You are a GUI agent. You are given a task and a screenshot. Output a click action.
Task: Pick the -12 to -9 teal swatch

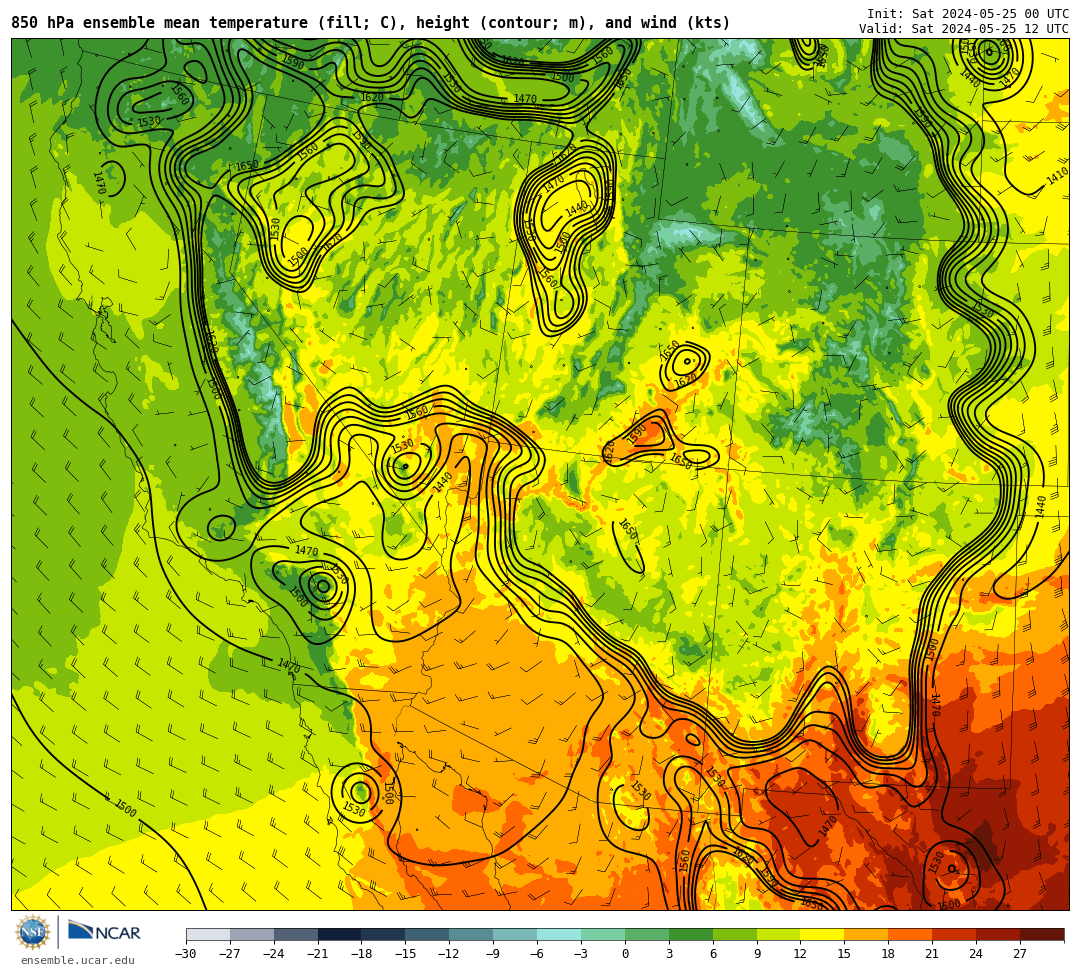[x=472, y=934]
